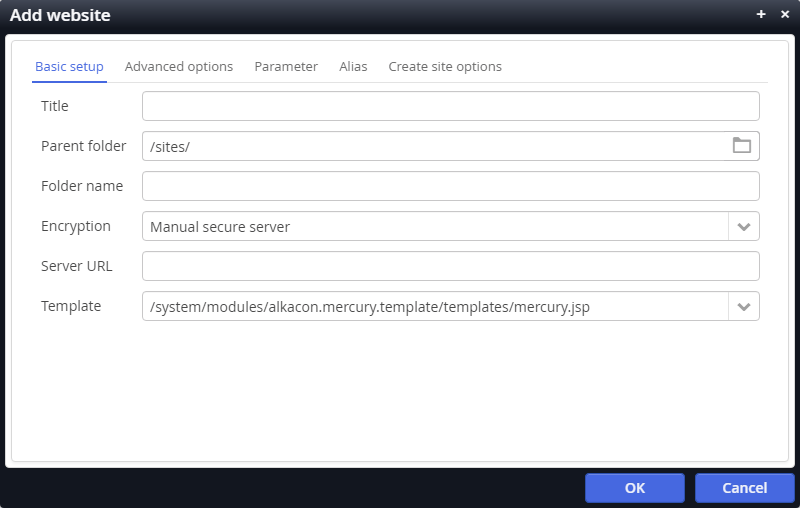Click the Encryption field label
The height and width of the screenshot is (508, 800).
pyautogui.click(x=76, y=226)
